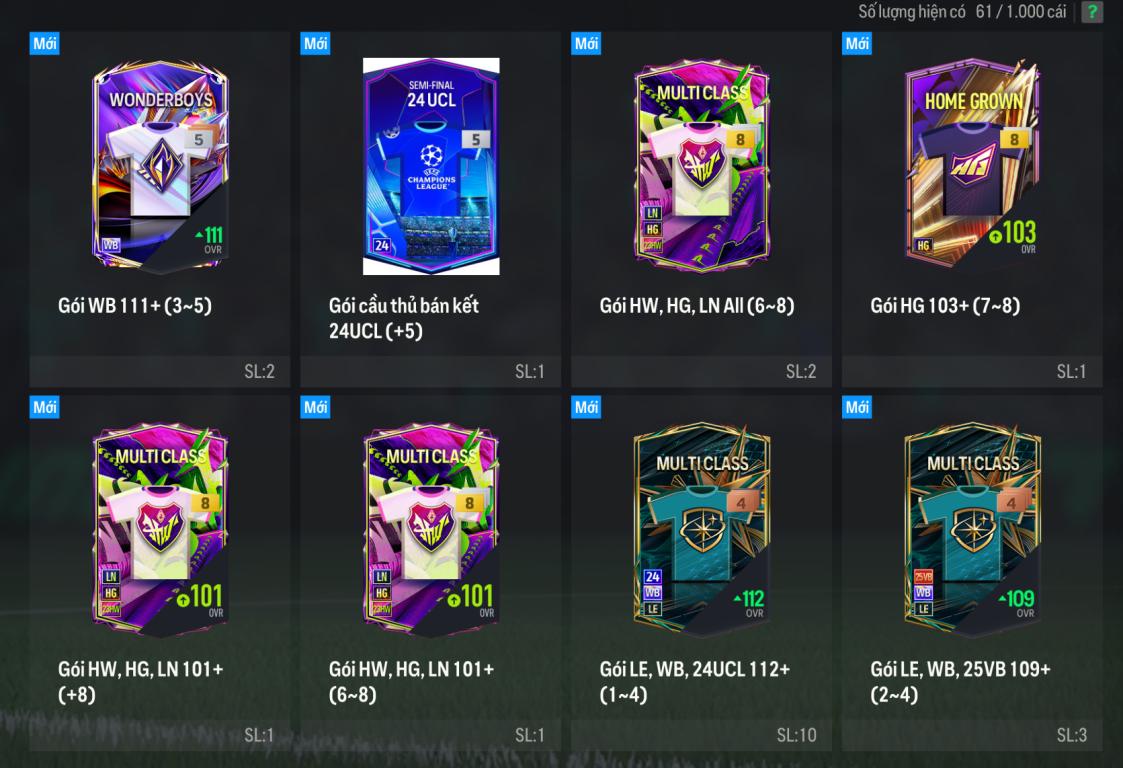The image size is (1123, 768).
Task: Click the SL:10 quantity bar
Action: pos(701,735)
